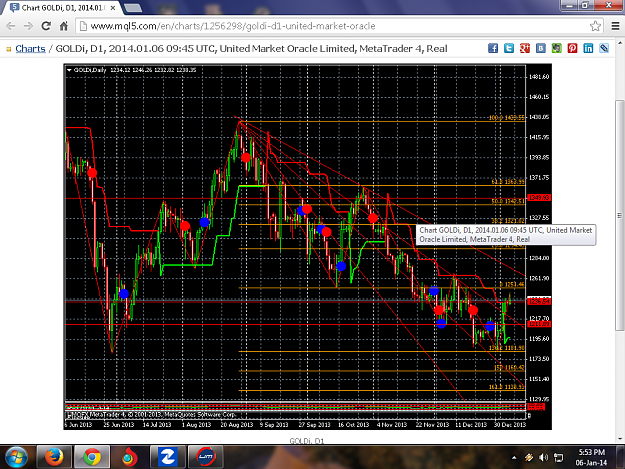Share chart on Facebook
The width and height of the screenshot is (625, 469).
(x=493, y=48)
